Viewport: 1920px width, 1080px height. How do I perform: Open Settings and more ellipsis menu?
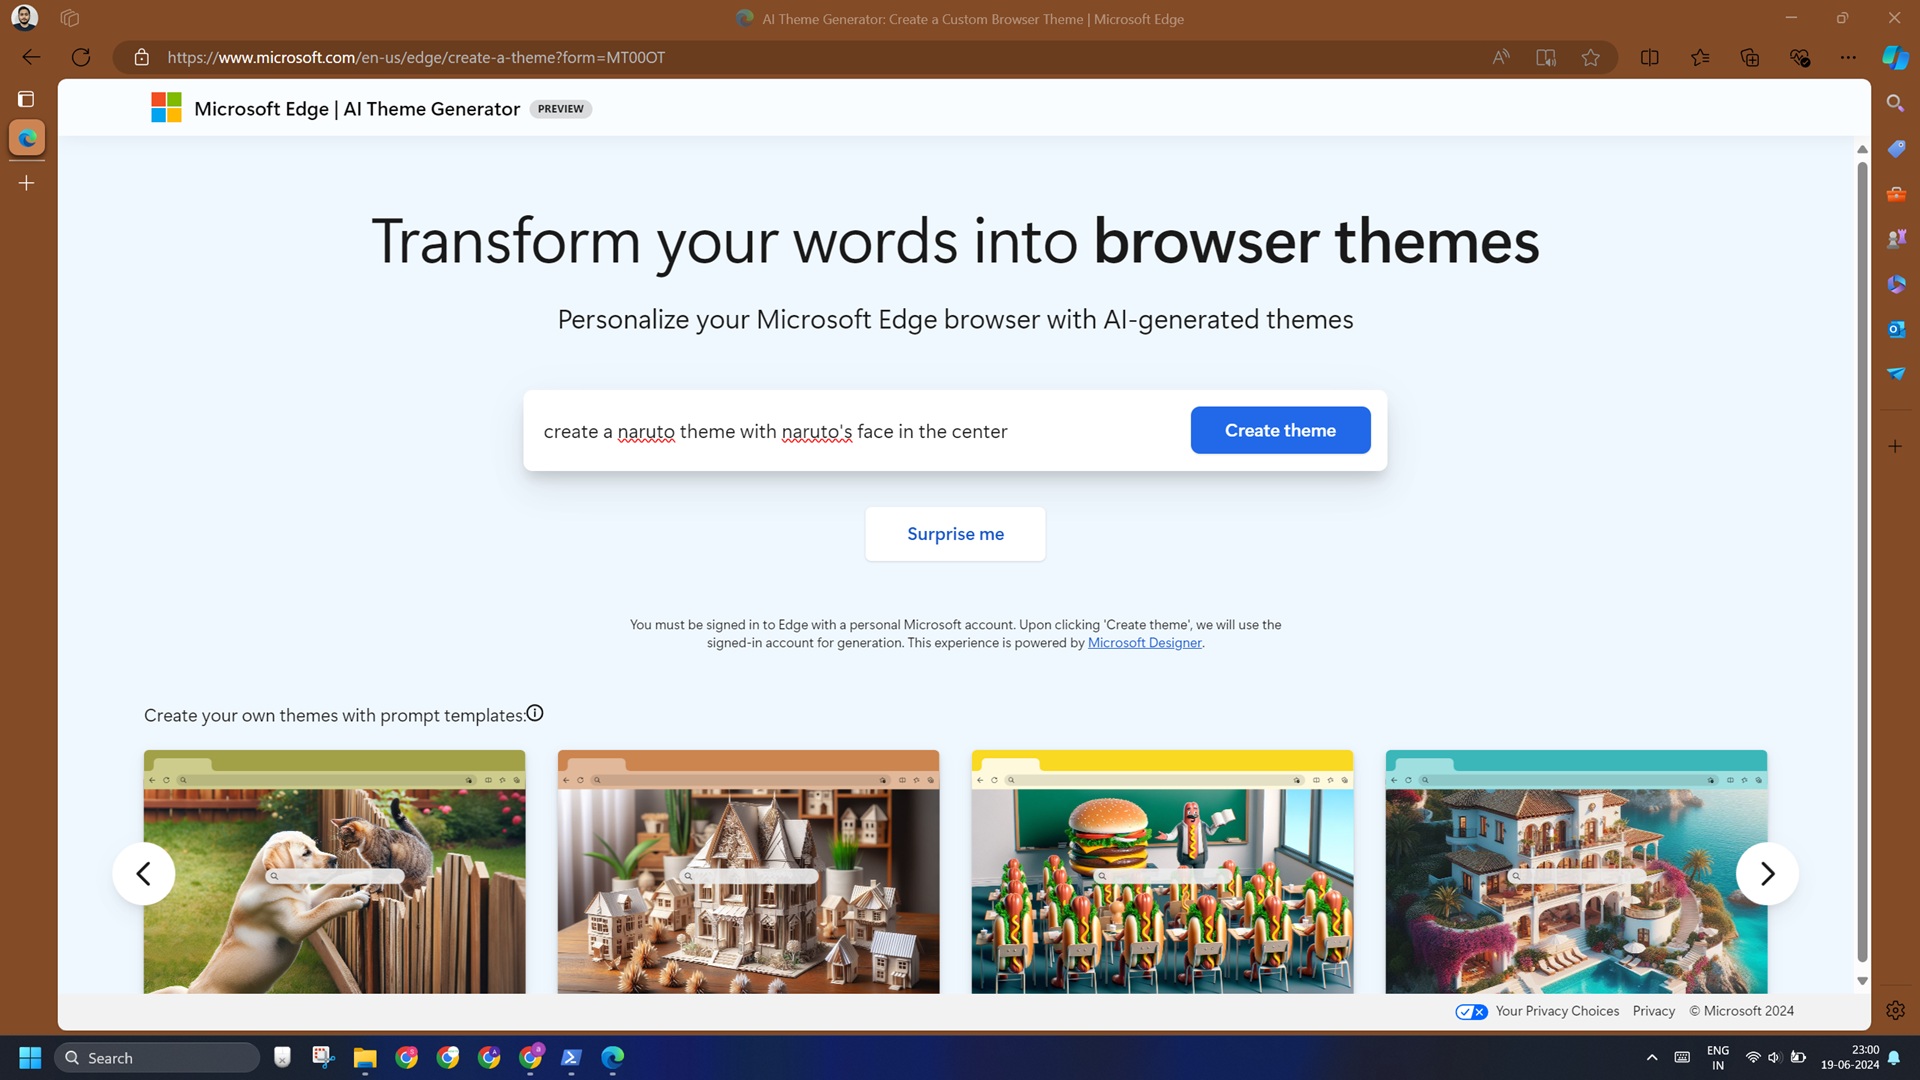coord(1848,57)
